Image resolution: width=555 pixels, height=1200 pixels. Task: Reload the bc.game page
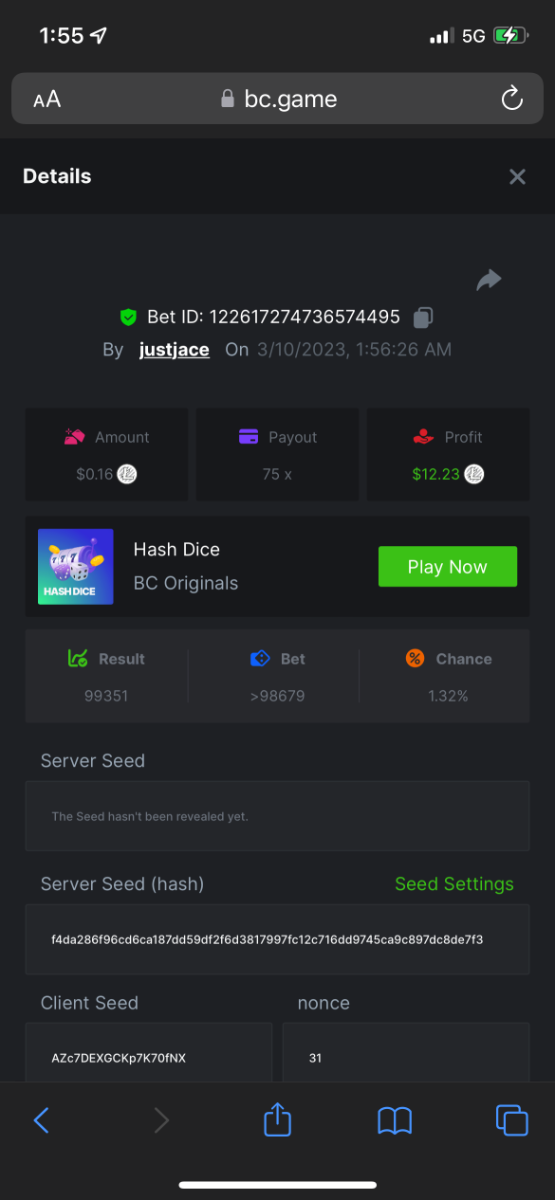[511, 98]
